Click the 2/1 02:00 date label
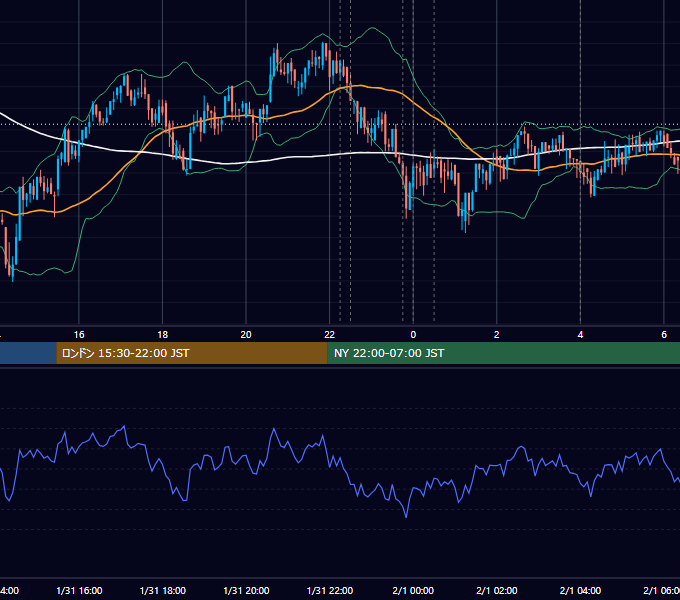This screenshot has height=600, width=680. pyautogui.click(x=497, y=590)
